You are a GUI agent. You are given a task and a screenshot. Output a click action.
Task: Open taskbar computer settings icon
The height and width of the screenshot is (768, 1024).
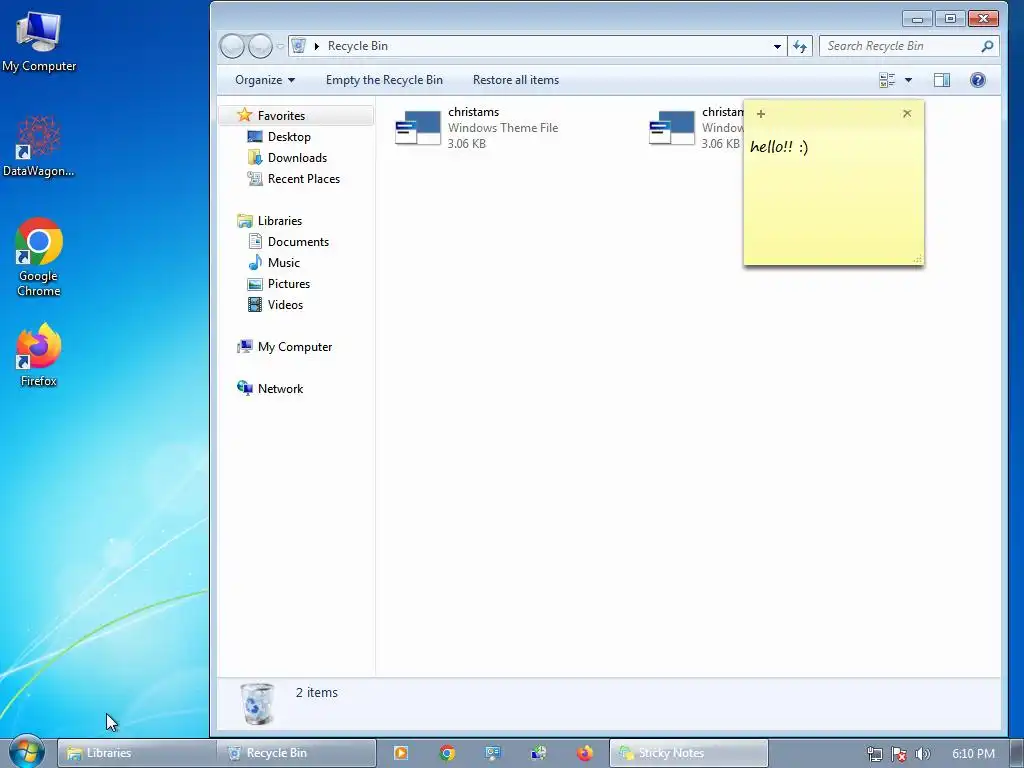pyautogui.click(x=492, y=753)
